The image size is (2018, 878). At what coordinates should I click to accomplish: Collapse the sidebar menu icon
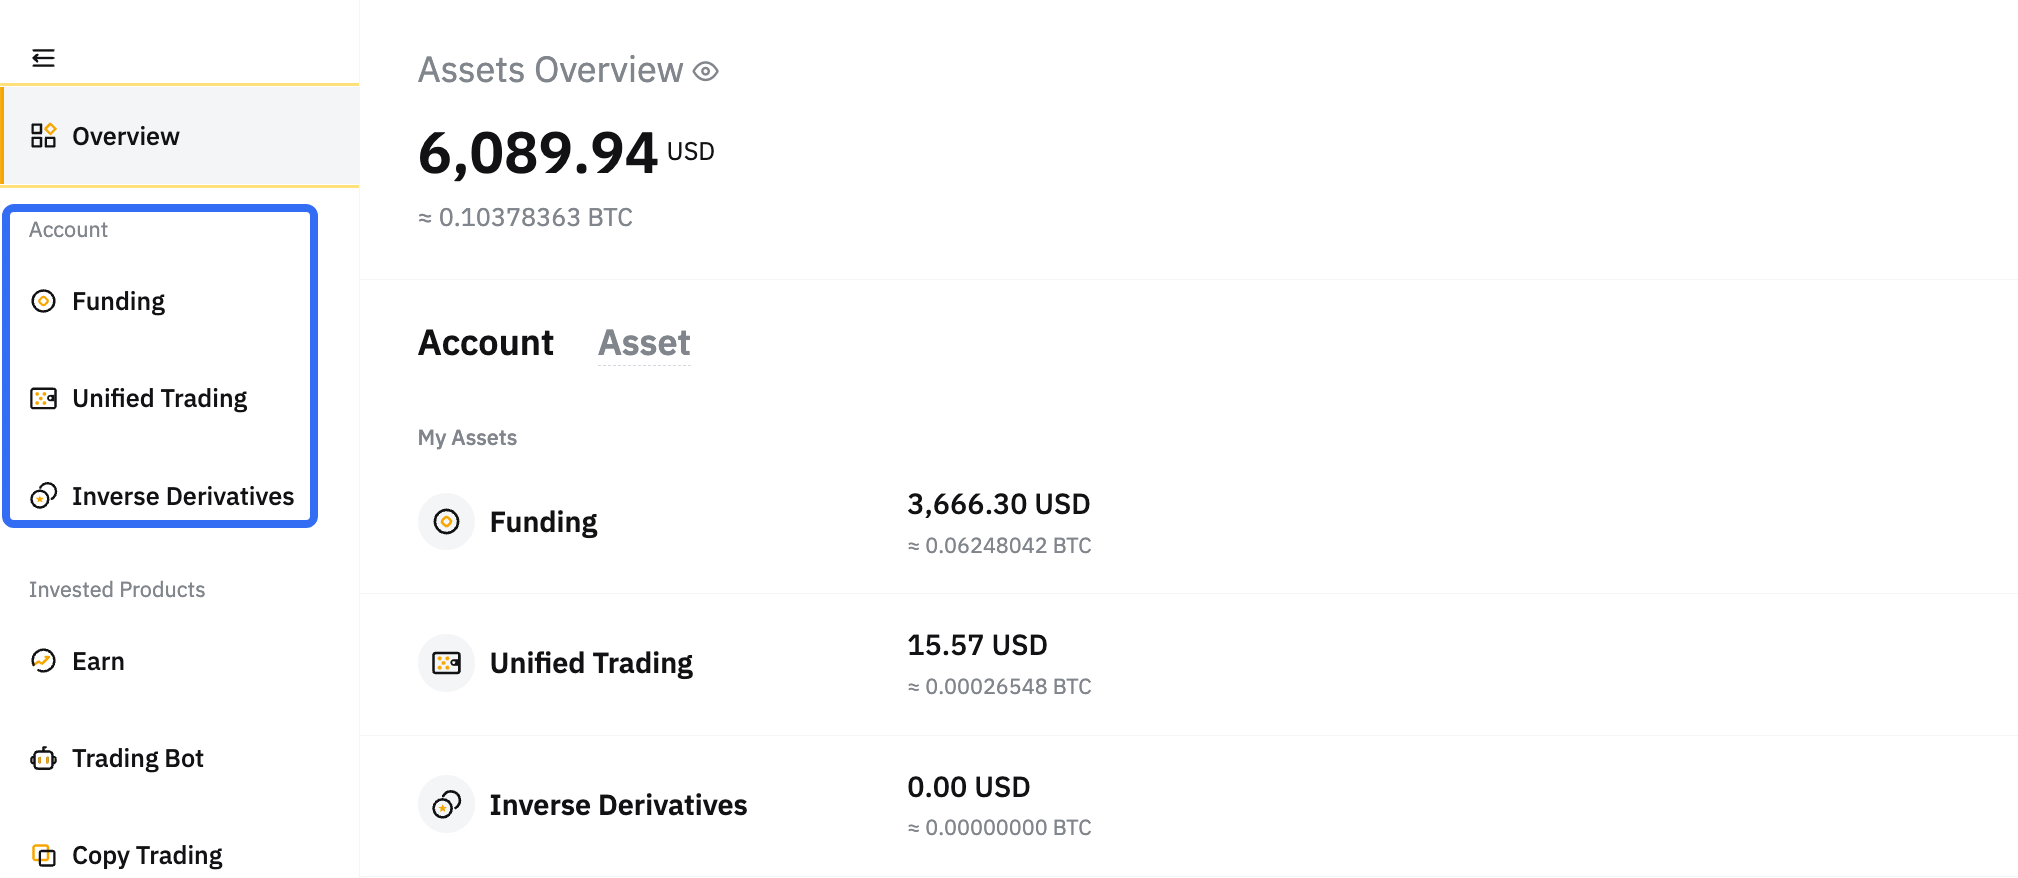(x=43, y=58)
